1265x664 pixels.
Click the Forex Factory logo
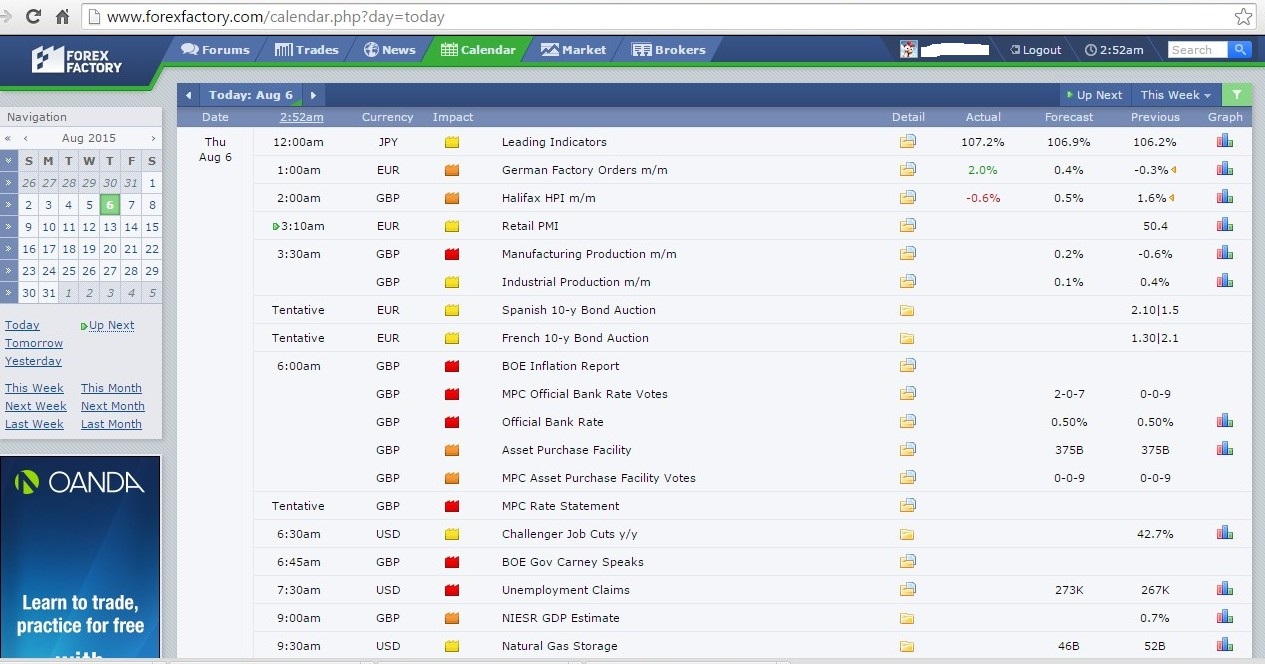pyautogui.click(x=76, y=60)
